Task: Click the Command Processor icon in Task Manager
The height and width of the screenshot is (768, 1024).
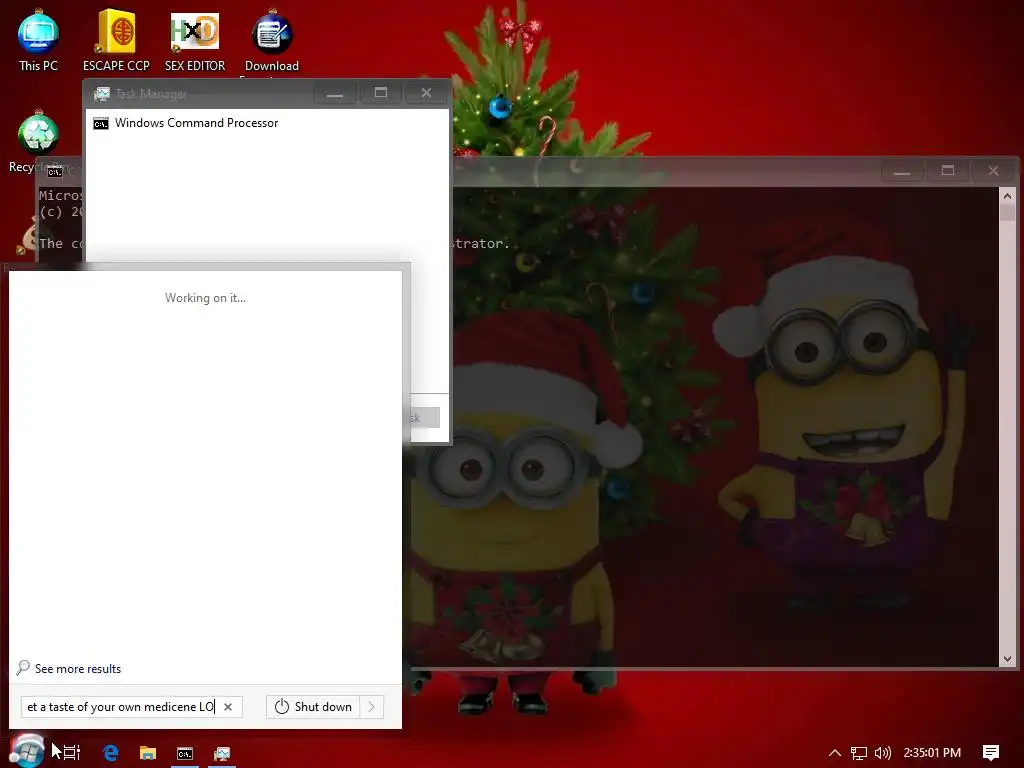Action: (x=101, y=123)
